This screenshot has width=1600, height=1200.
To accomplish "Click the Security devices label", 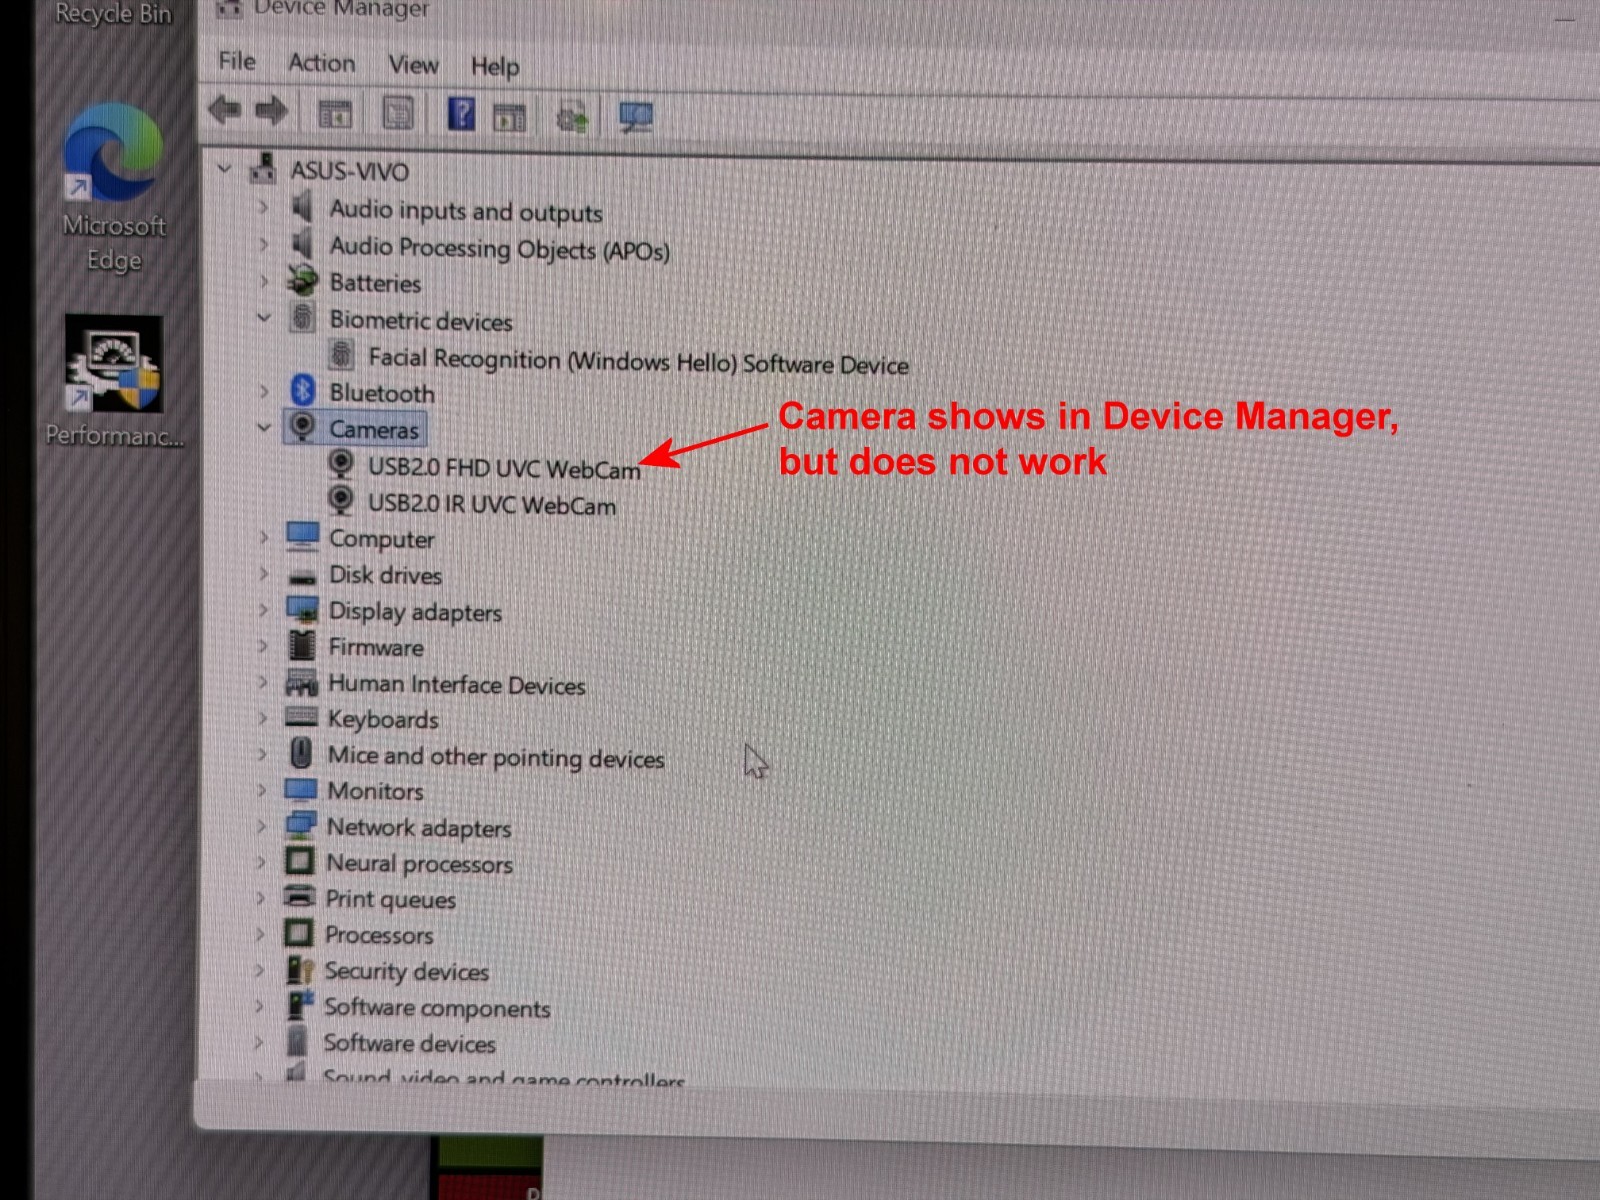I will (407, 971).
